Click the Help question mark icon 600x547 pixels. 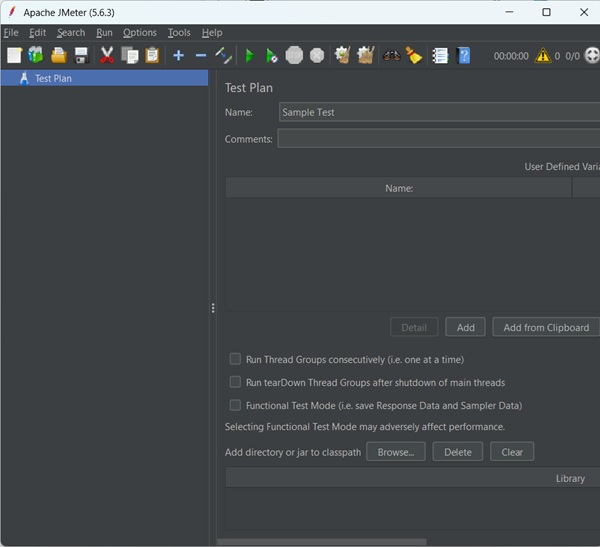(x=464, y=56)
